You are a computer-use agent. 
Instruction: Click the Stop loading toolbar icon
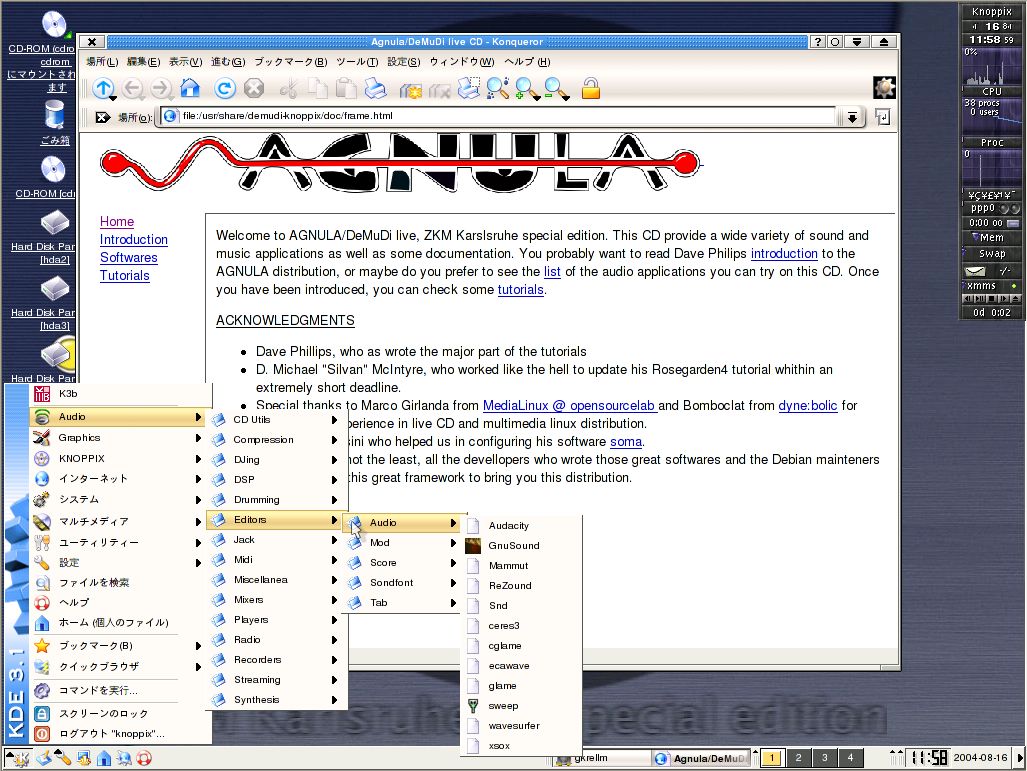[x=254, y=88]
